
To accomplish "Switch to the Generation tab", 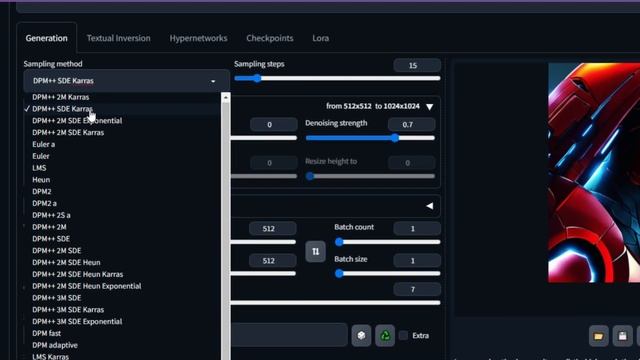I will [x=47, y=38].
